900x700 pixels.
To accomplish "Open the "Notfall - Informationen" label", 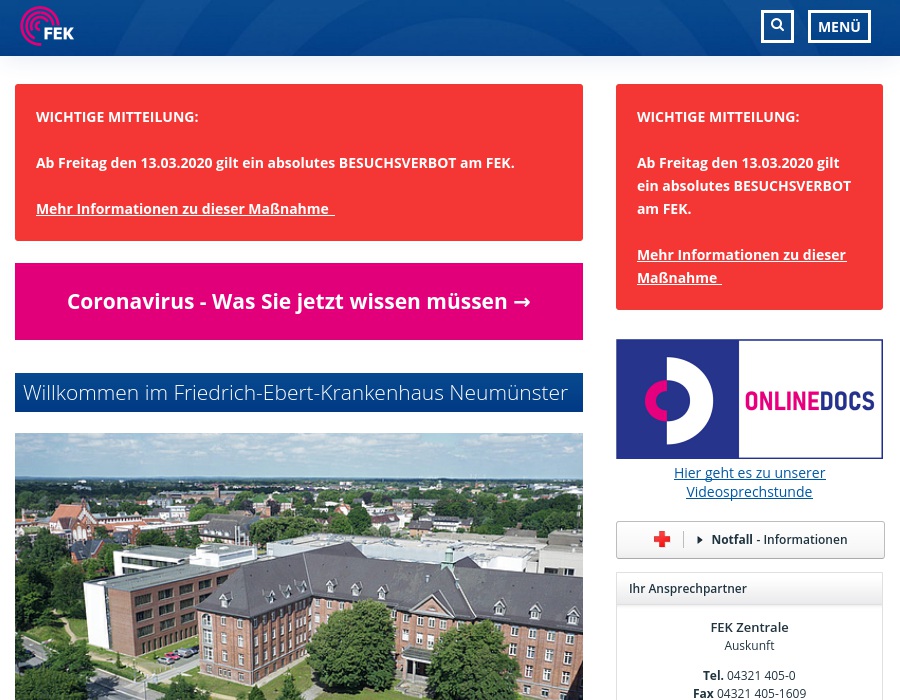I will (x=779, y=540).
